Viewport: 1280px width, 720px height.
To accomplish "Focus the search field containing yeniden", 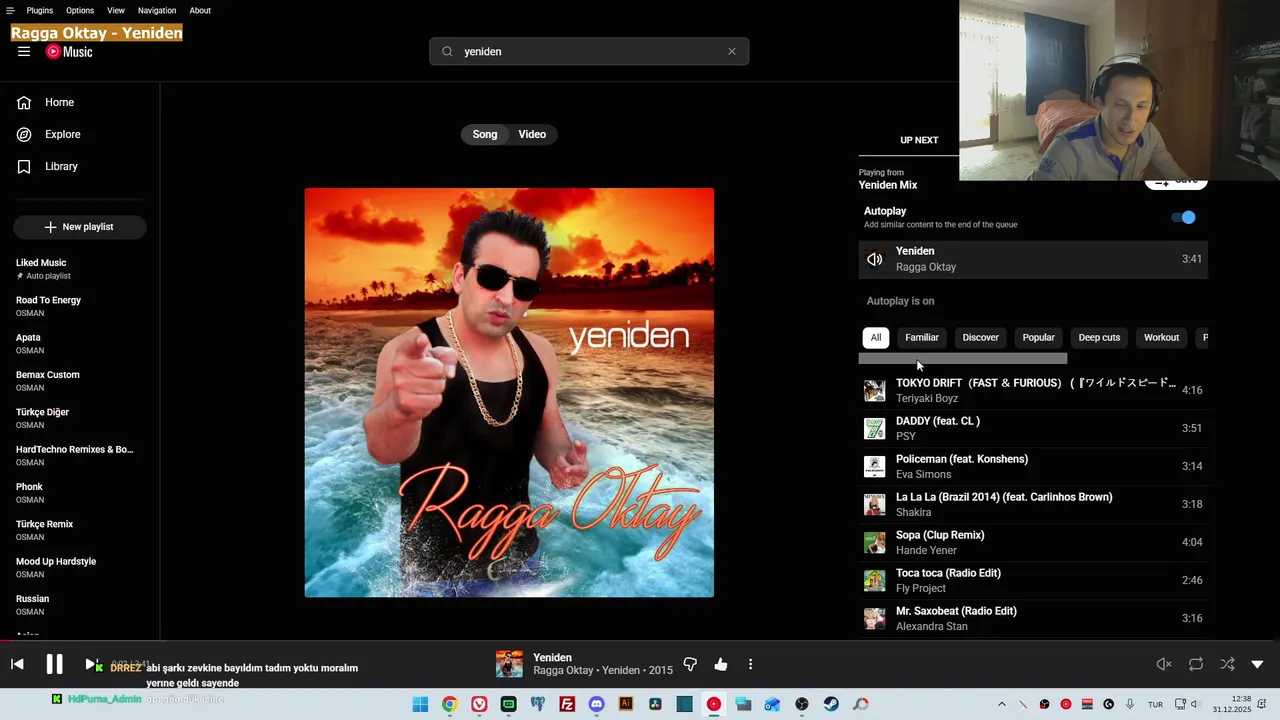I will tap(590, 52).
